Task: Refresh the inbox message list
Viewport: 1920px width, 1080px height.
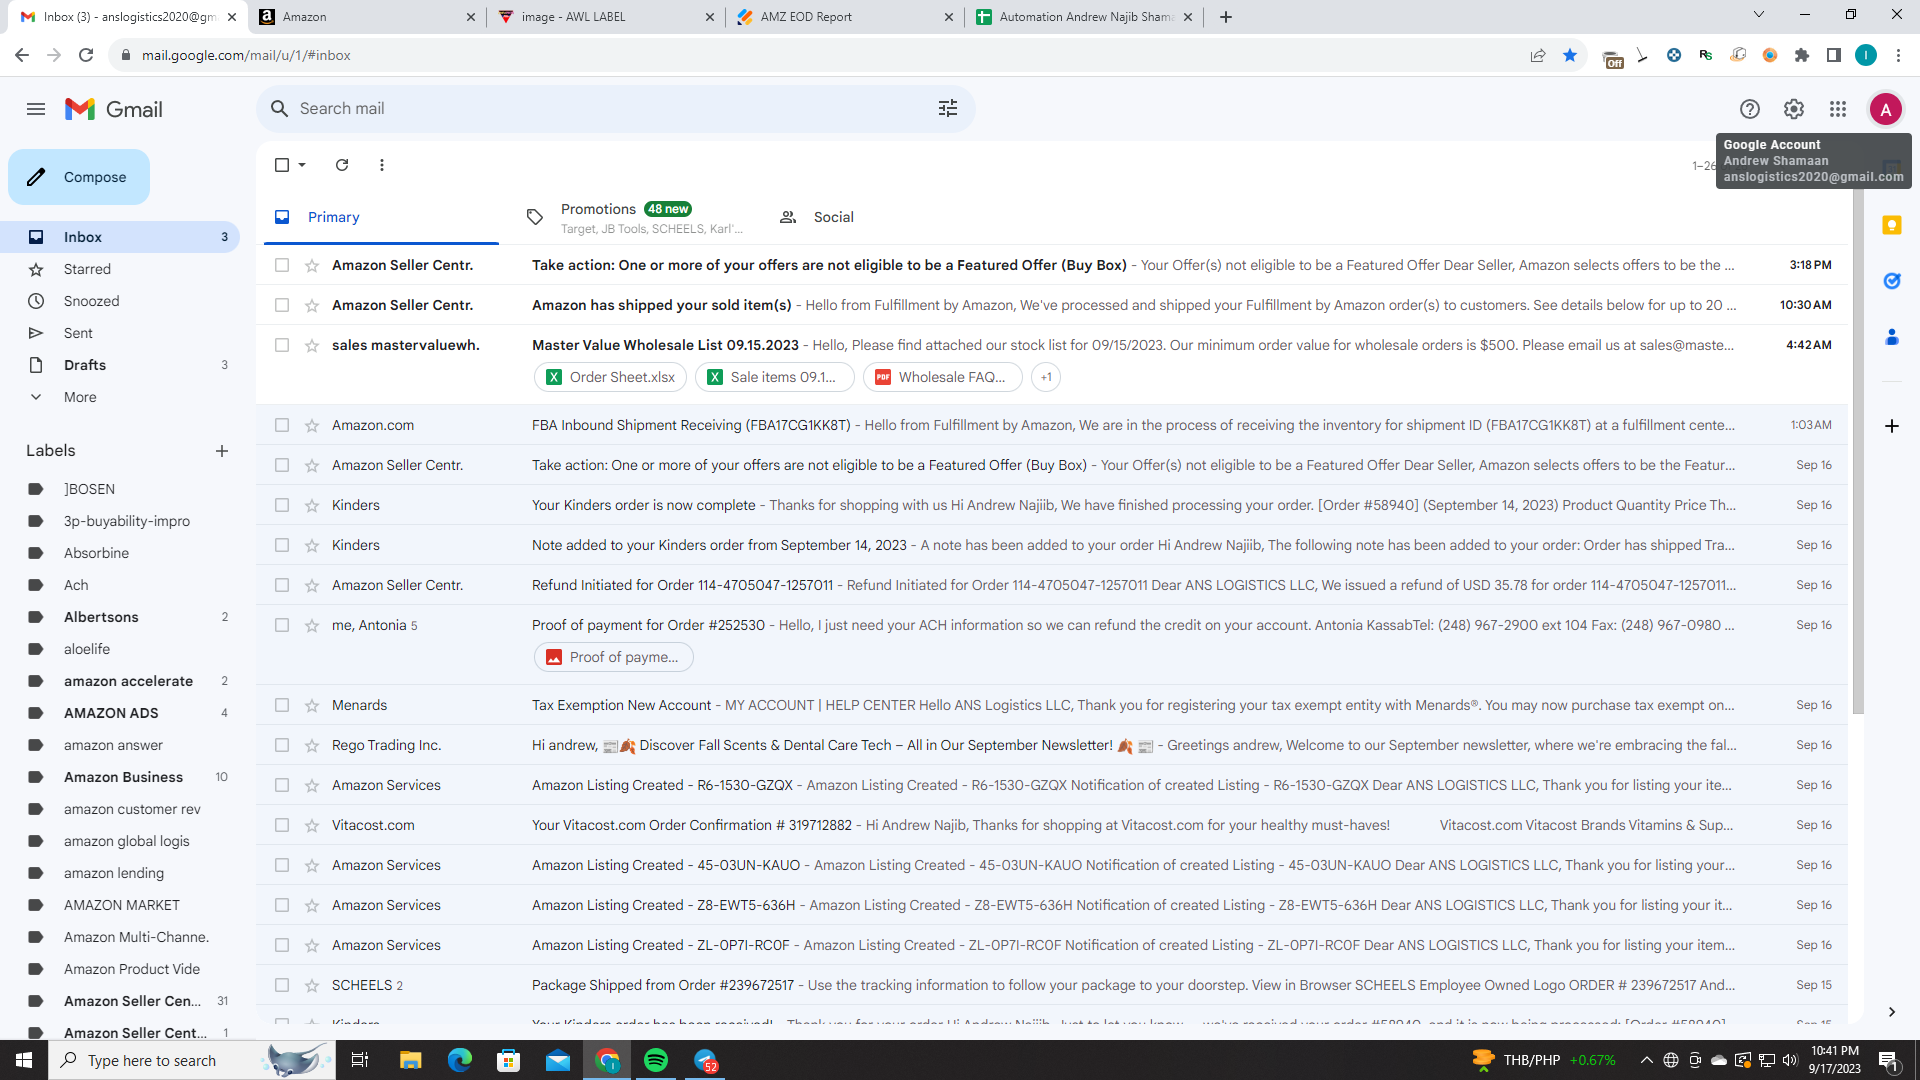Action: pos(342,165)
